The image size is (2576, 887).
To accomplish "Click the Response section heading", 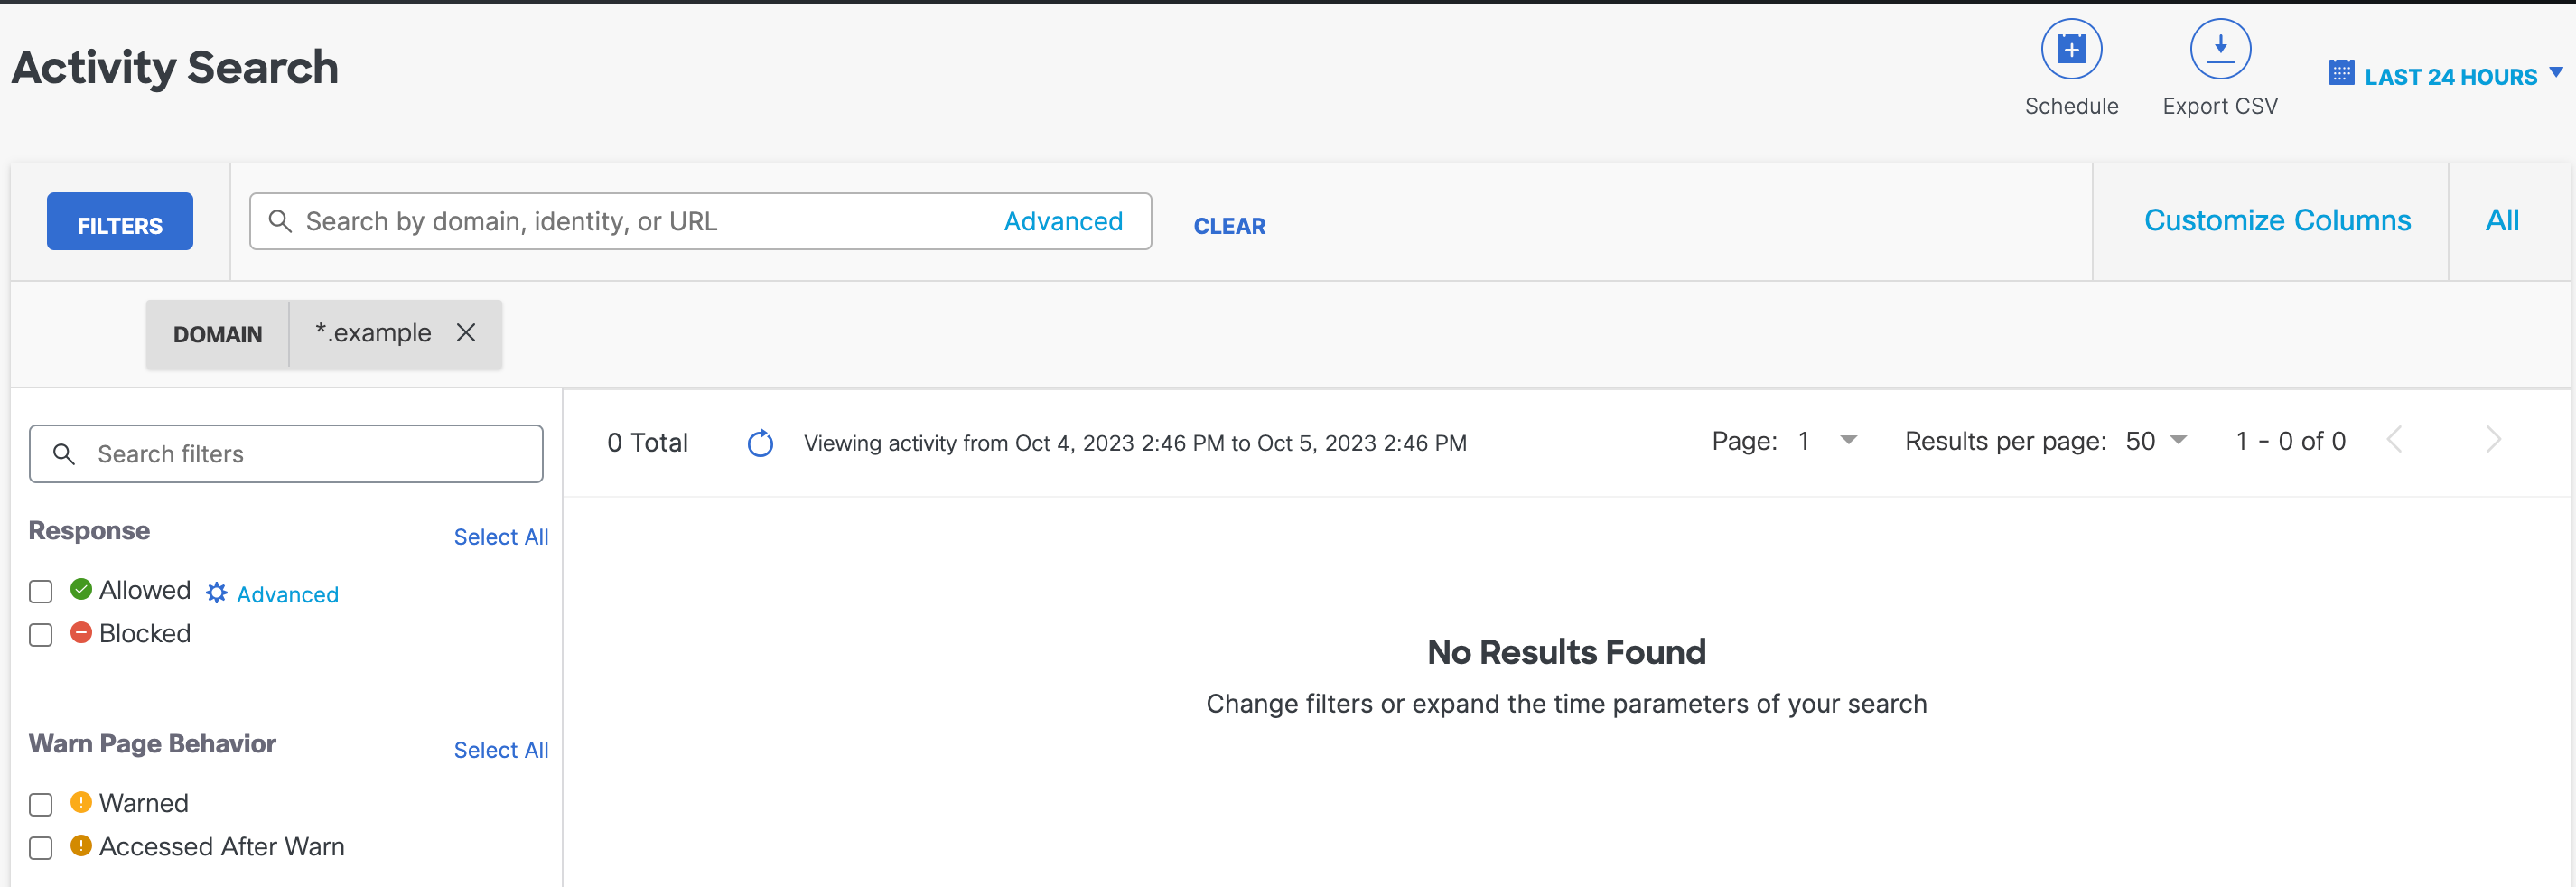I will (x=89, y=530).
